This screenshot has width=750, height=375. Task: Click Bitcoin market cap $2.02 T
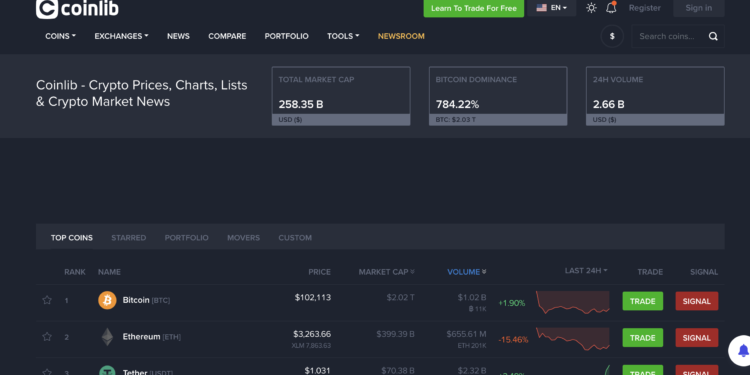point(400,298)
